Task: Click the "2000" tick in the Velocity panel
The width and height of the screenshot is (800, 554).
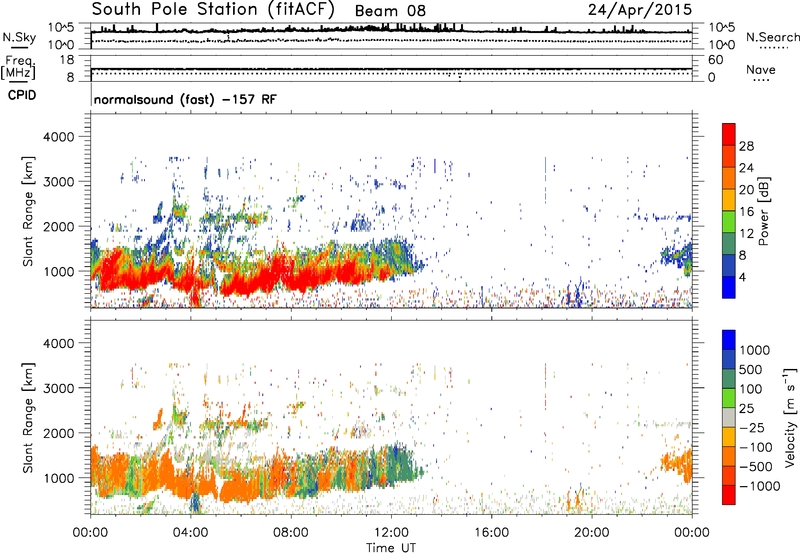Action: click(x=58, y=433)
